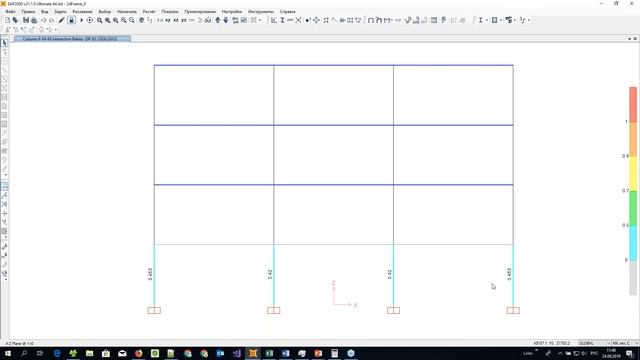This screenshot has width=640, height=360.
Task: Open the Display menu (Показать)
Action: (x=170, y=11)
